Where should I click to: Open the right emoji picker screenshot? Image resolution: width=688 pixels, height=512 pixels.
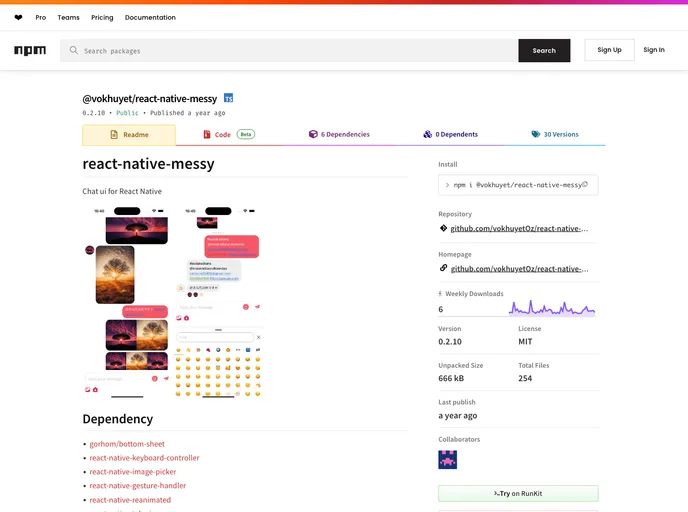point(219,302)
